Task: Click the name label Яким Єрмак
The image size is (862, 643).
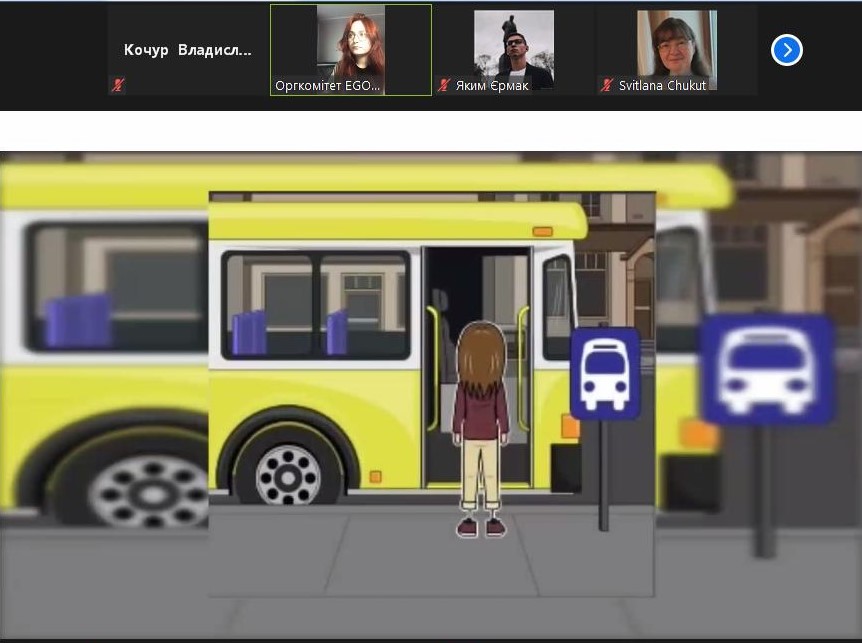Action: (x=492, y=86)
